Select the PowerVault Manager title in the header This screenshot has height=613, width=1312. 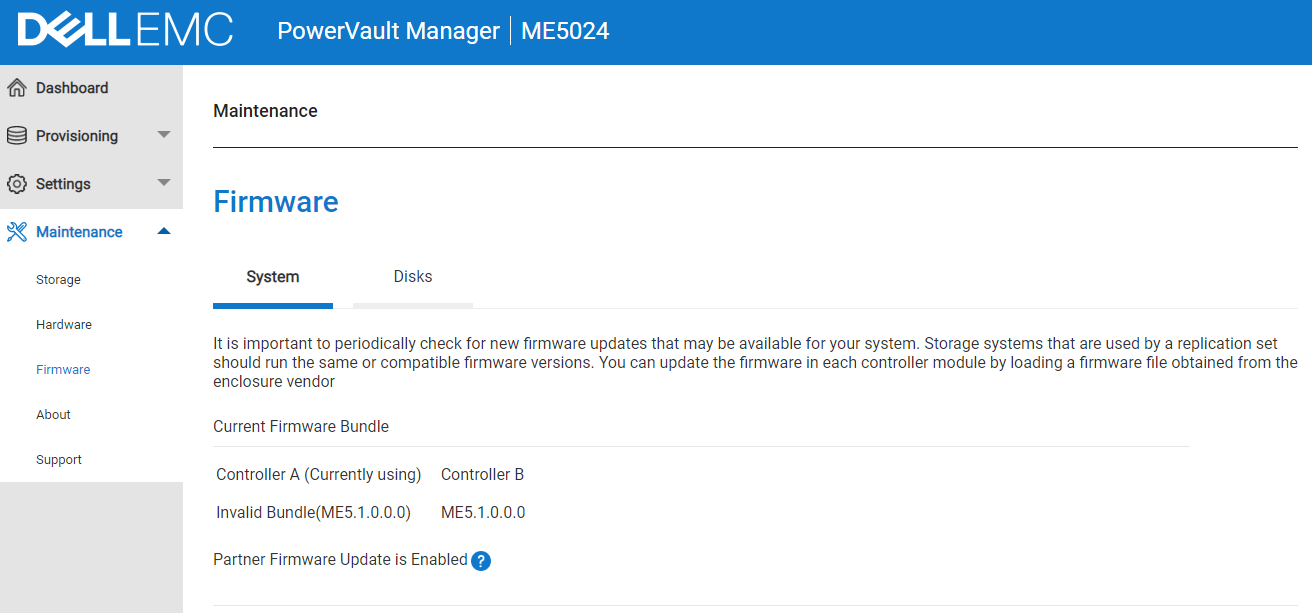(389, 31)
